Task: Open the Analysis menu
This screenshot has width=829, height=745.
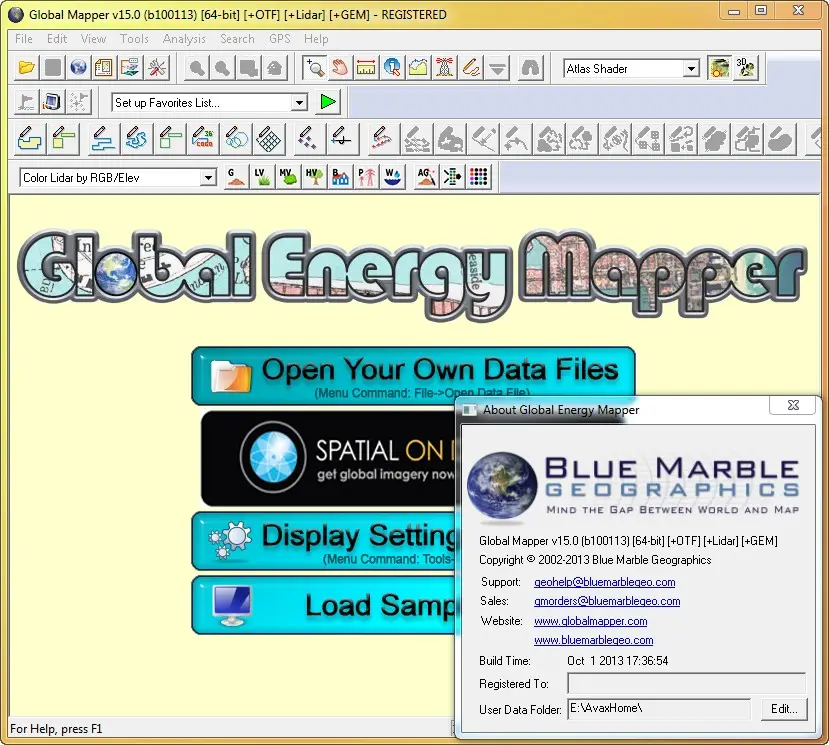Action: click(x=184, y=39)
